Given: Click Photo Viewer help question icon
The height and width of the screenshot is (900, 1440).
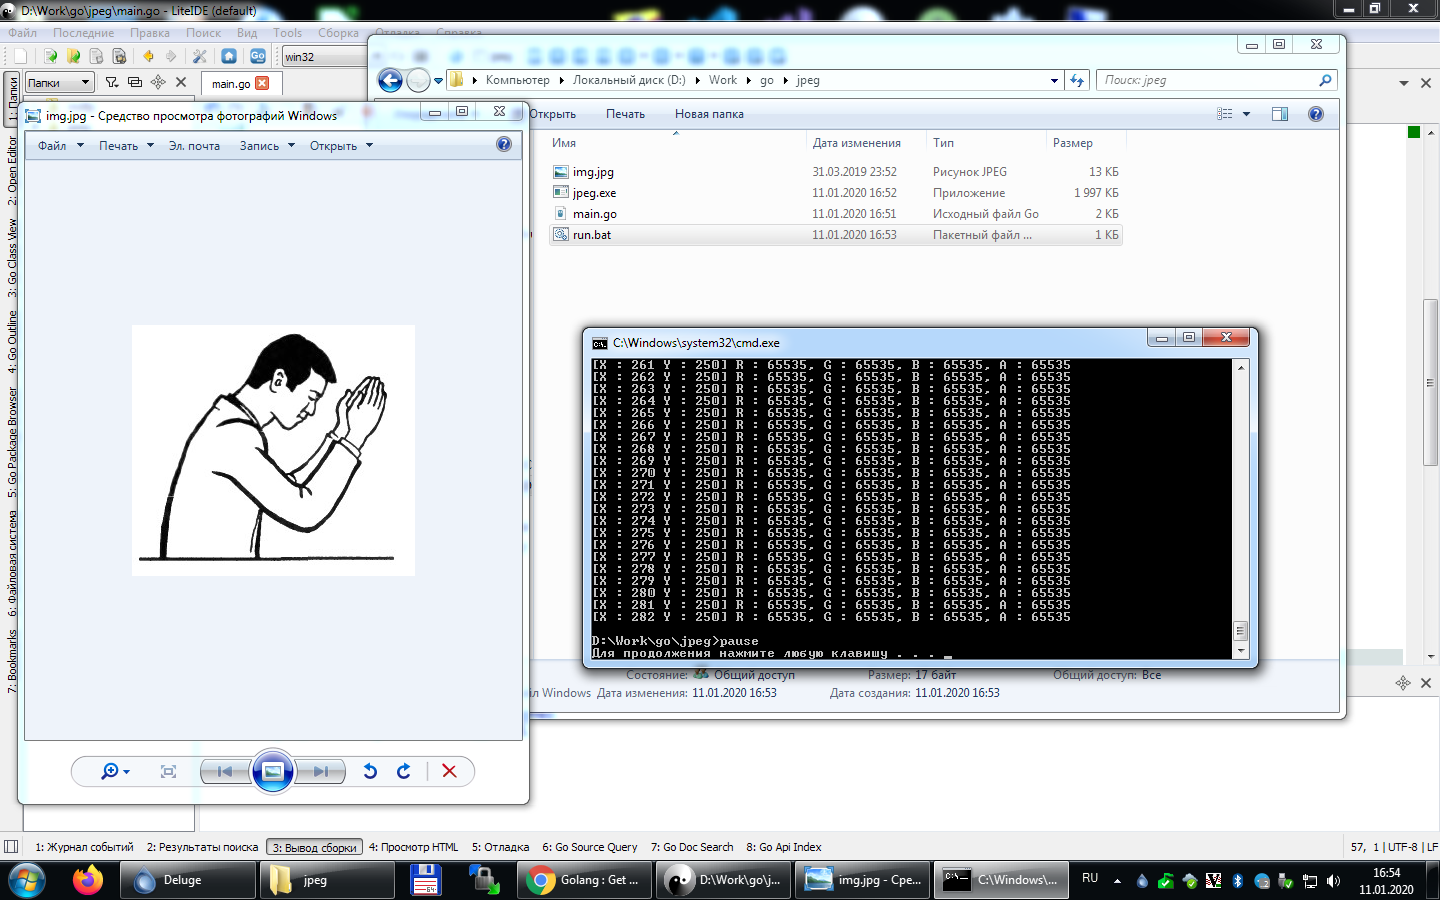Looking at the screenshot, I should (504, 144).
